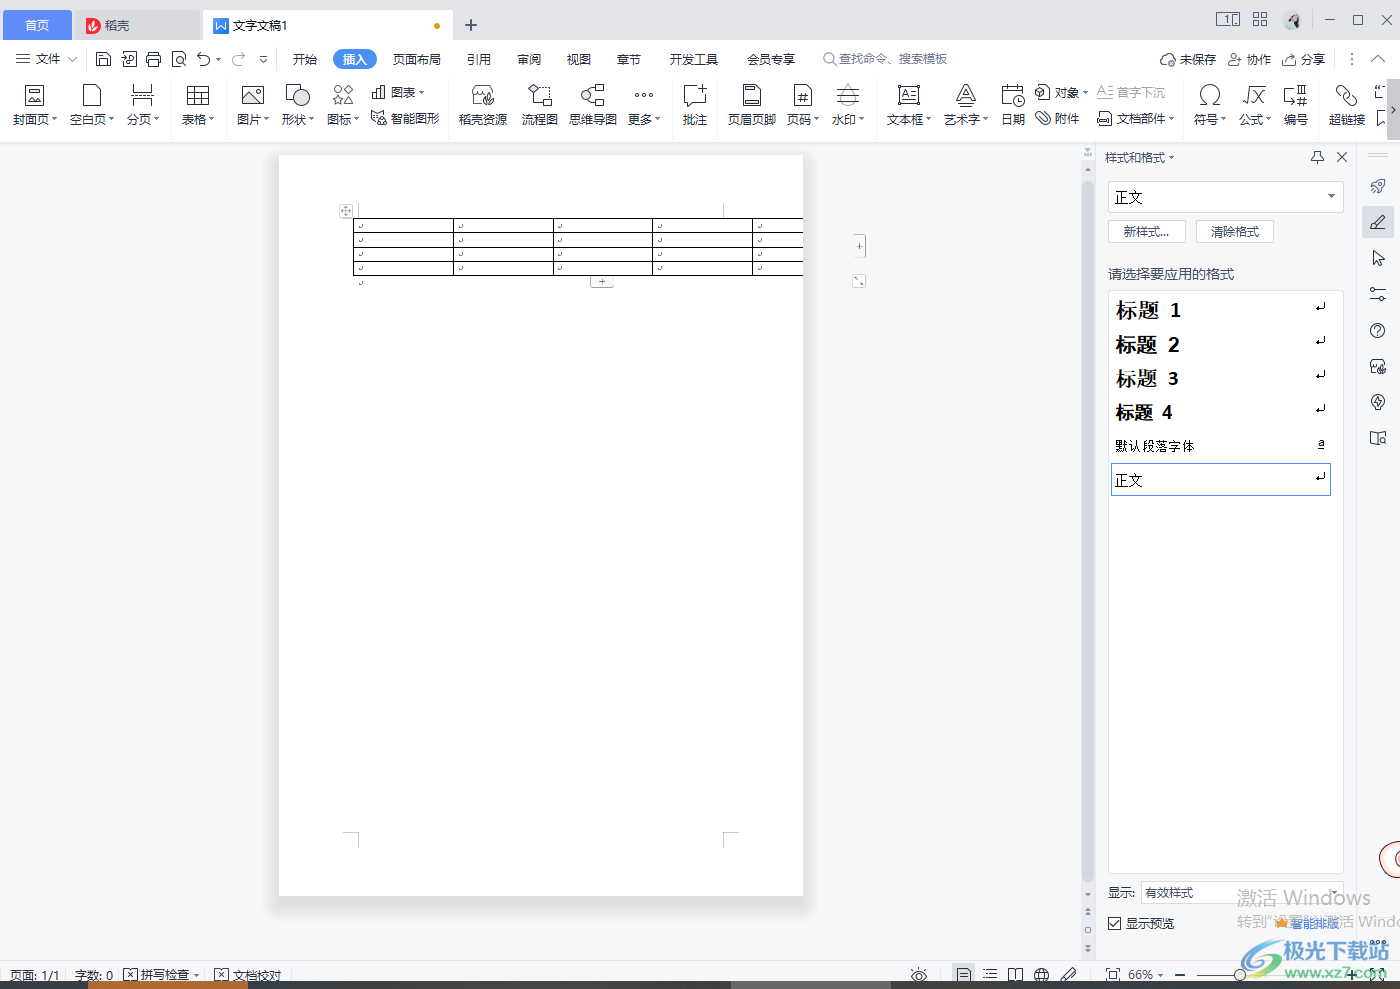Click the save icon in quick toolbar

(x=103, y=59)
